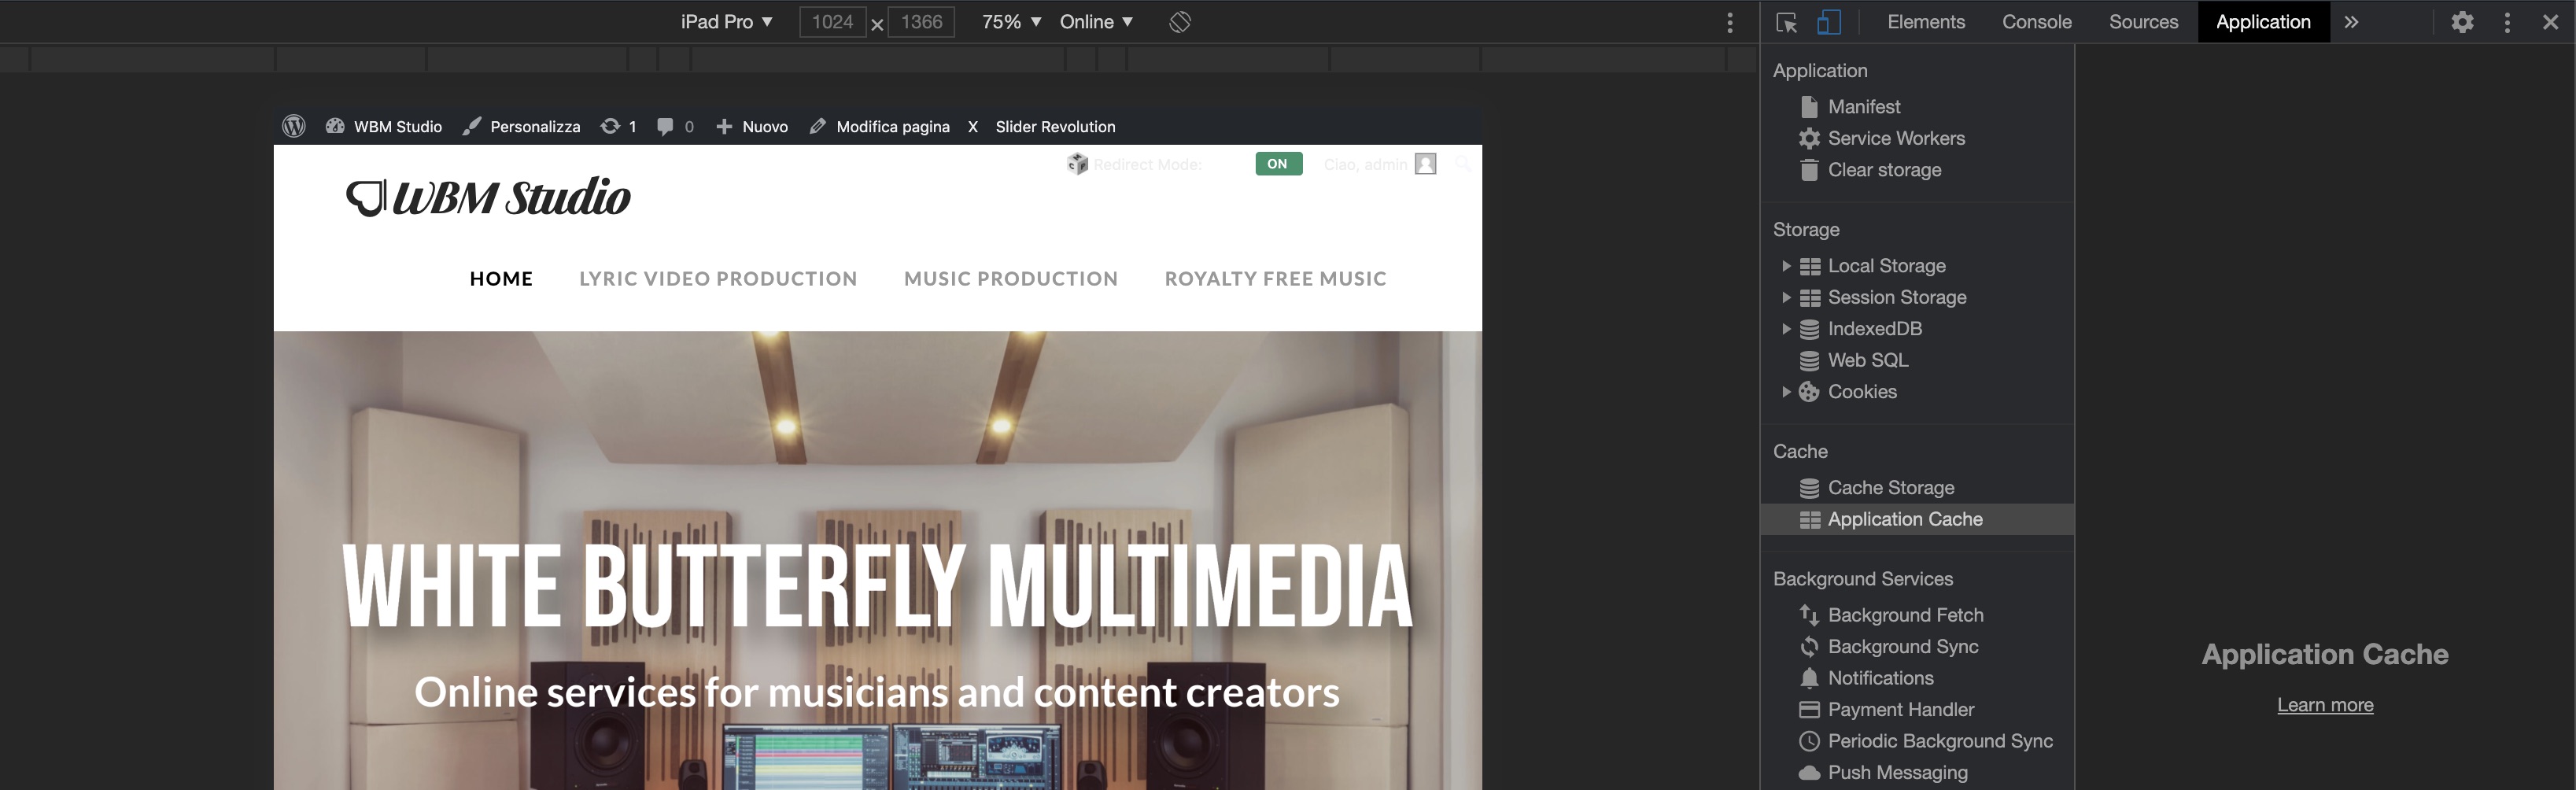Open ROYALTY FREE MUSIC menu item
The image size is (2576, 790).
[x=1275, y=279]
